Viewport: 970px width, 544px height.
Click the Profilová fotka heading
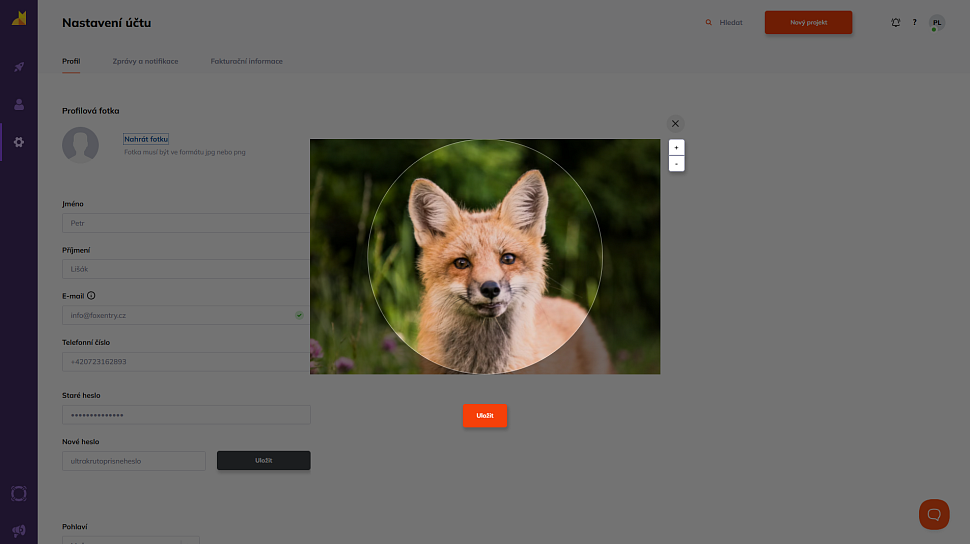pyautogui.click(x=90, y=111)
